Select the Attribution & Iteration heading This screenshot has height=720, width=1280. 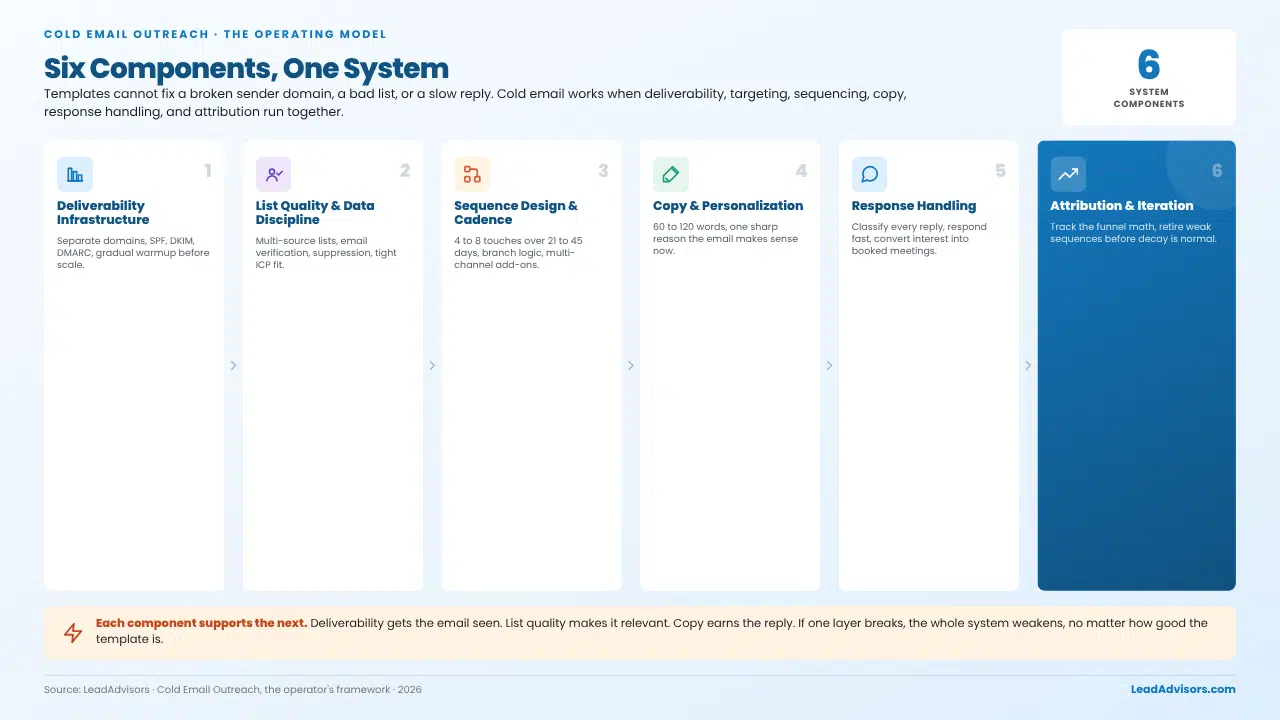(x=1122, y=206)
